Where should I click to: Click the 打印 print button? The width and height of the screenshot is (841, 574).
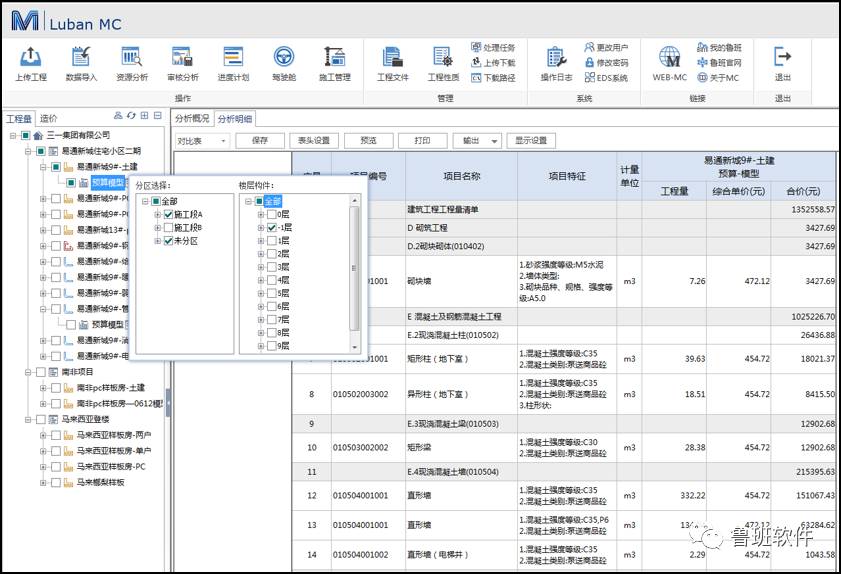423,141
